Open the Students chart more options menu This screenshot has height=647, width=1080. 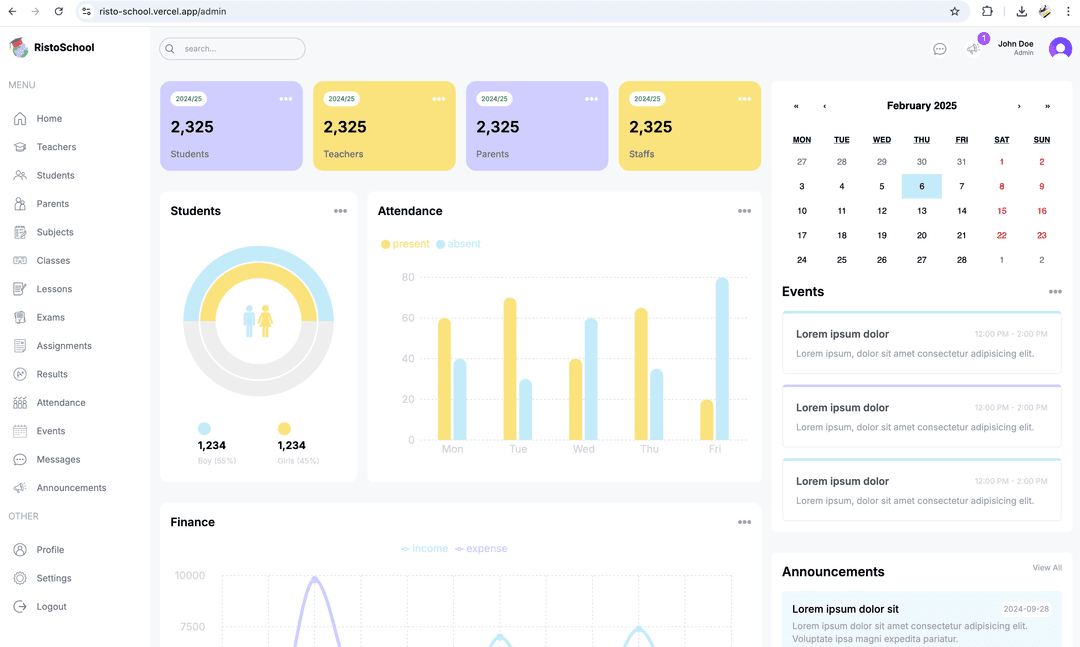(x=340, y=211)
